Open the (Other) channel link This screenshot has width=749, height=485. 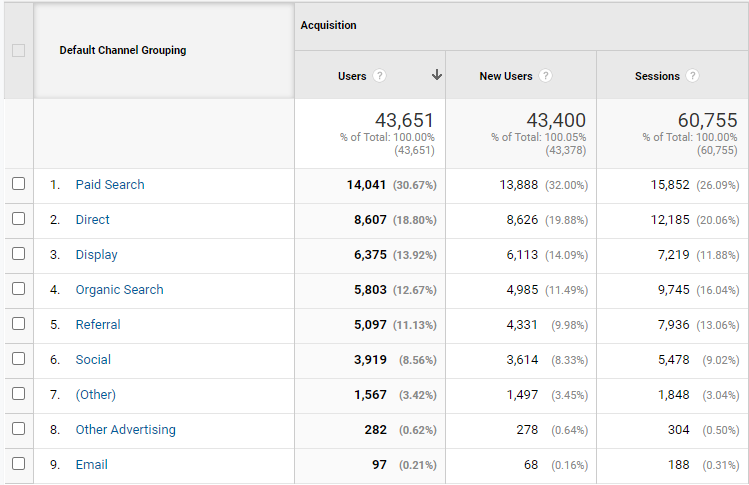(96, 395)
